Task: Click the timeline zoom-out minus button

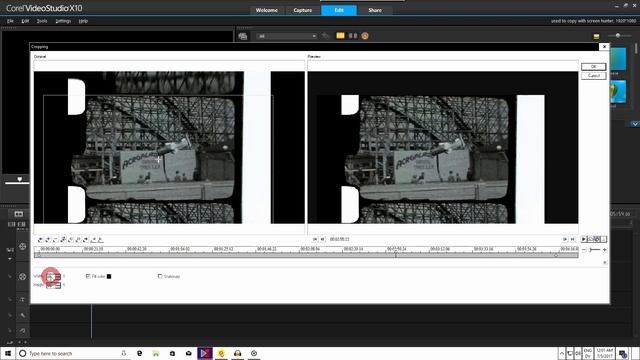Action: tap(584, 250)
